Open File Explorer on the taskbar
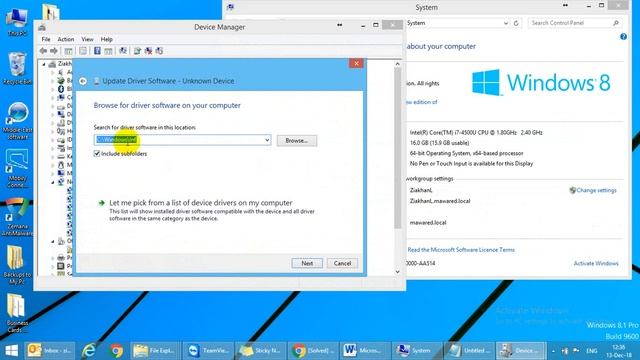This screenshot has height=360, width=640. click(x=155, y=350)
